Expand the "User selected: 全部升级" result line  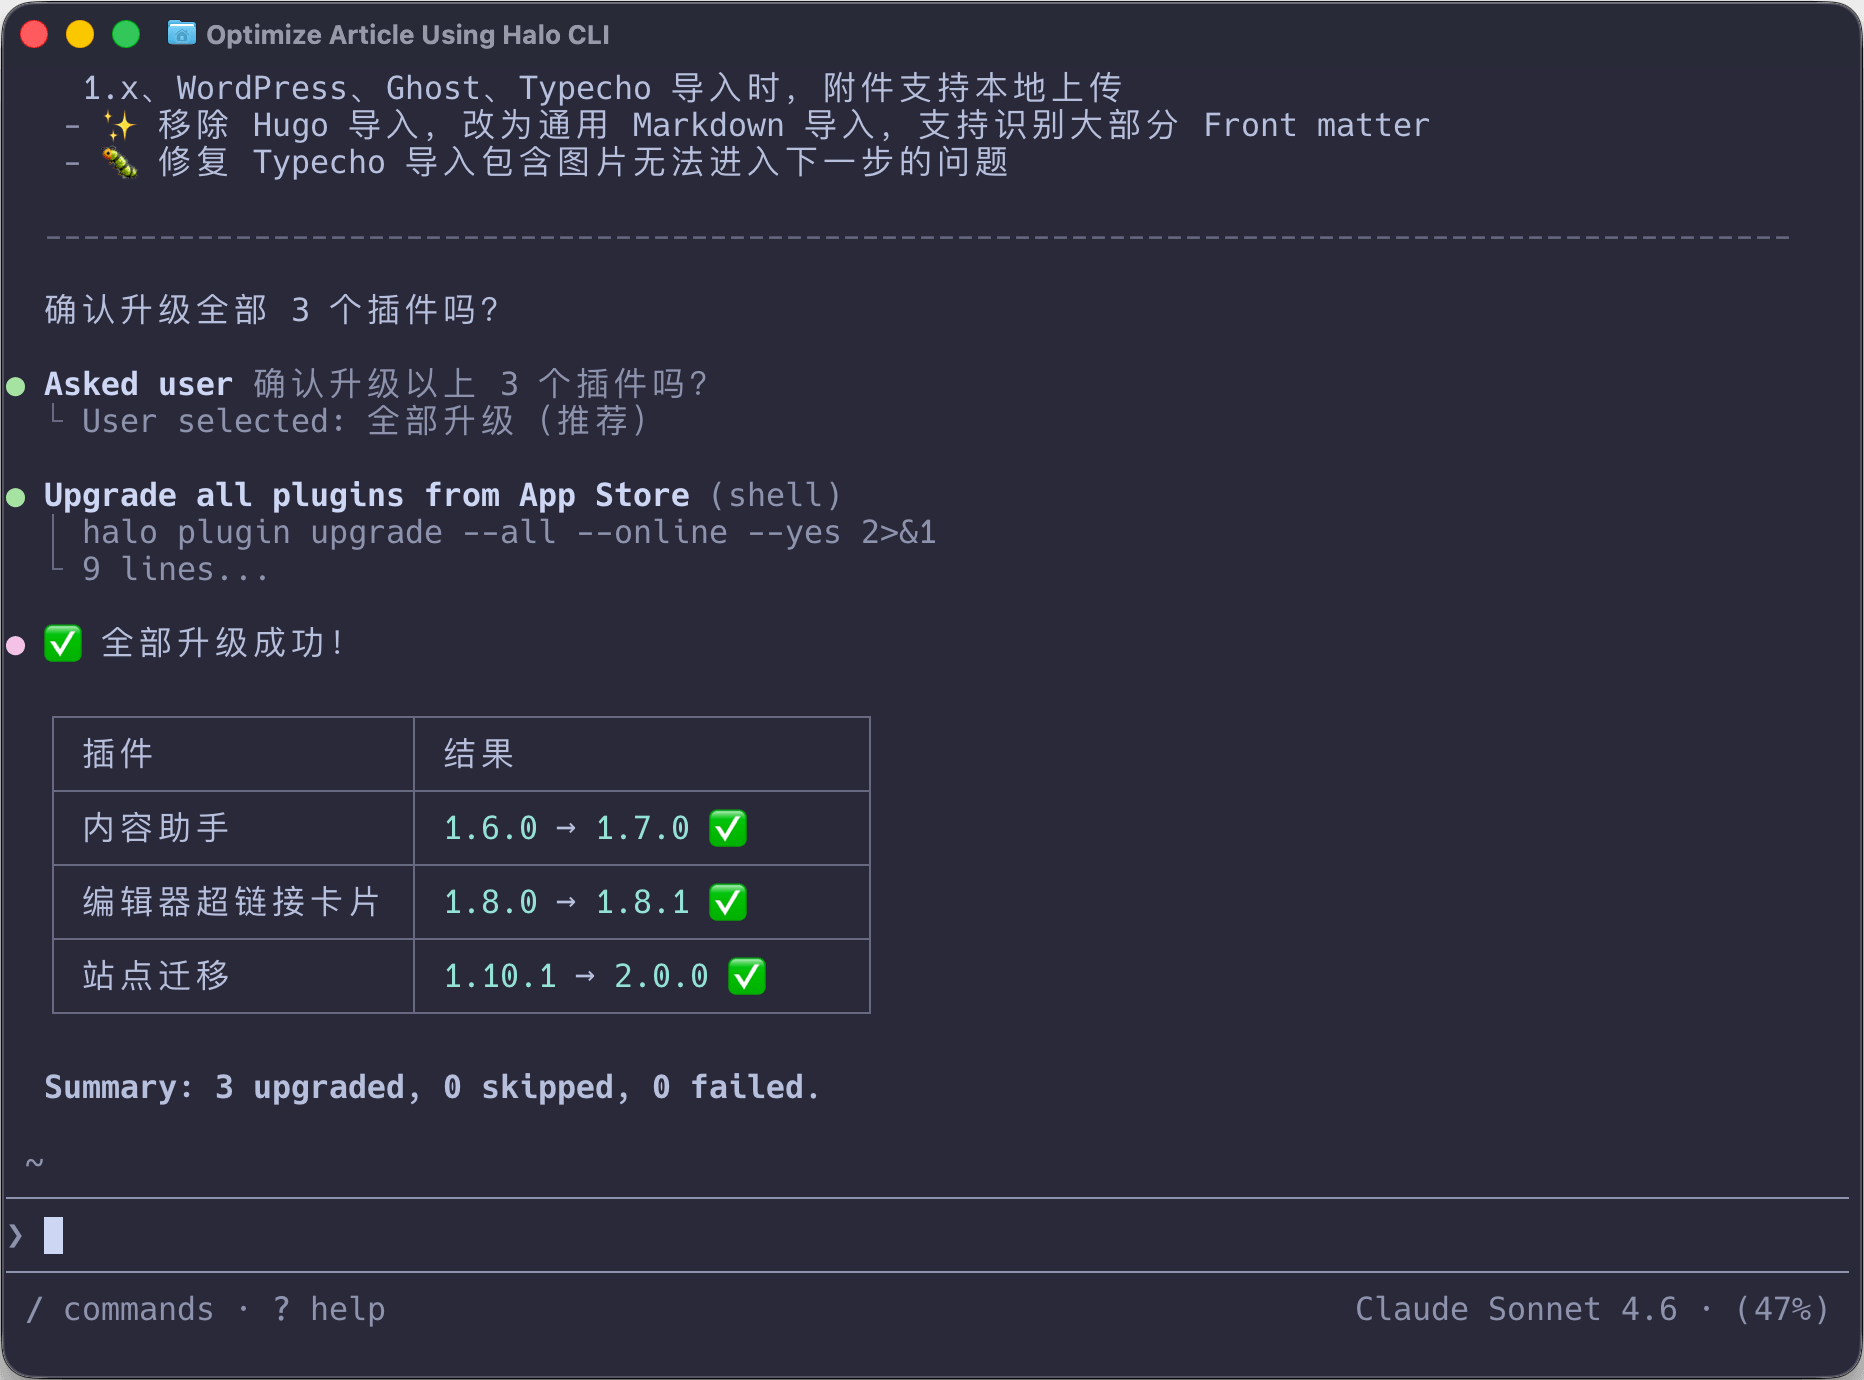(364, 421)
